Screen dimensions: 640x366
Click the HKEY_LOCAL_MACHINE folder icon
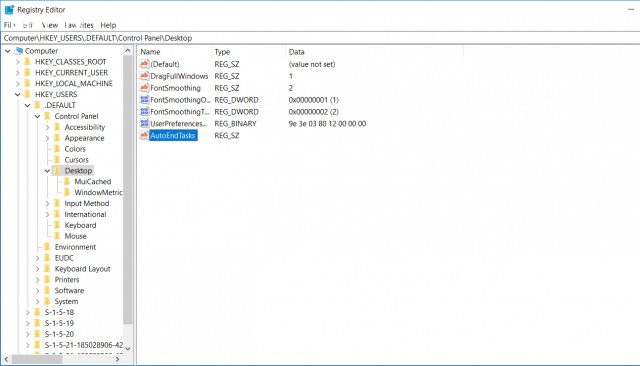click(x=27, y=83)
